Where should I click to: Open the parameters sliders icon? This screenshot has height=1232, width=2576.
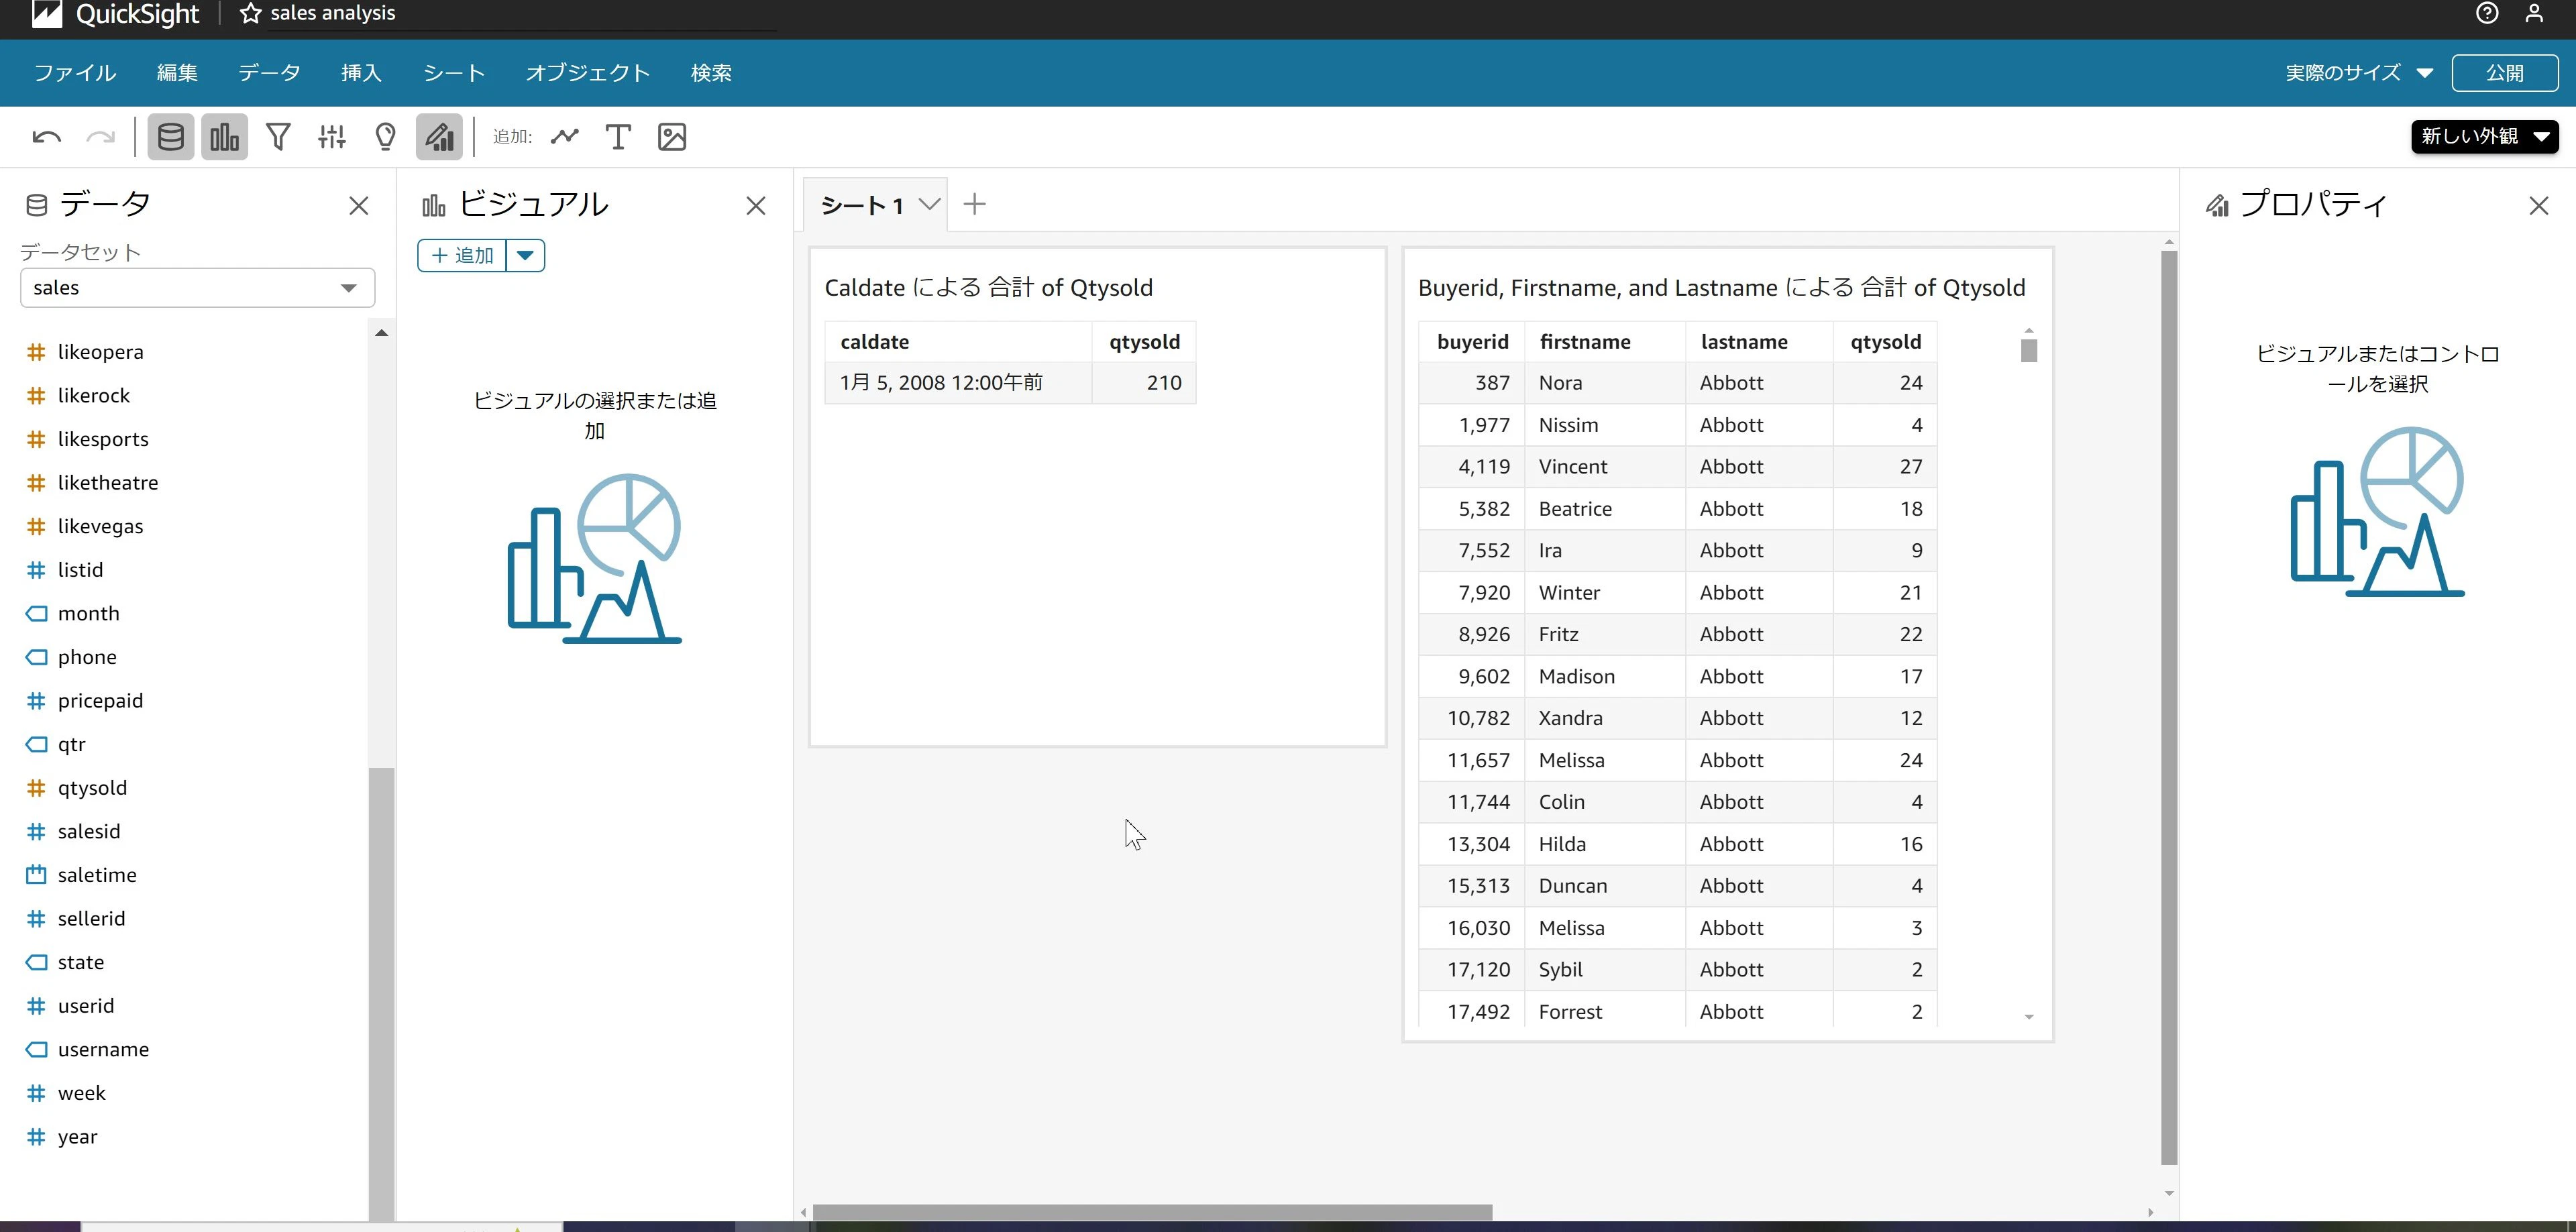pos(332,137)
